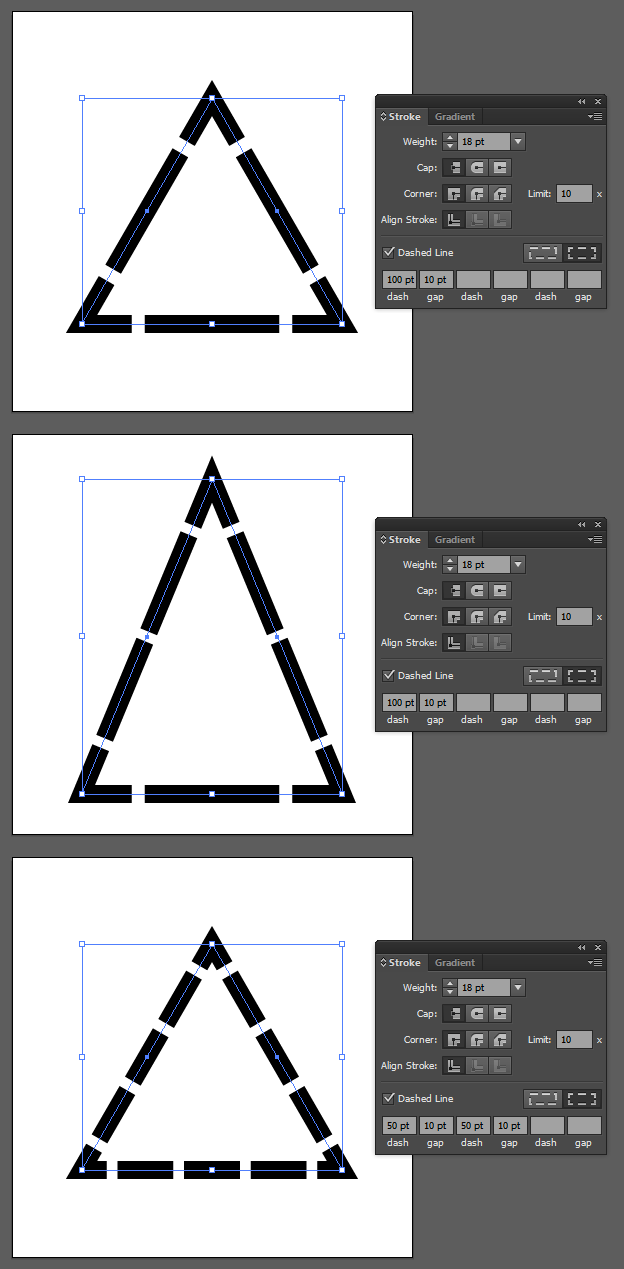Image resolution: width=624 pixels, height=1269 pixels.
Task: Open the bottom Stroke panel's flyout menu
Action: [x=596, y=962]
